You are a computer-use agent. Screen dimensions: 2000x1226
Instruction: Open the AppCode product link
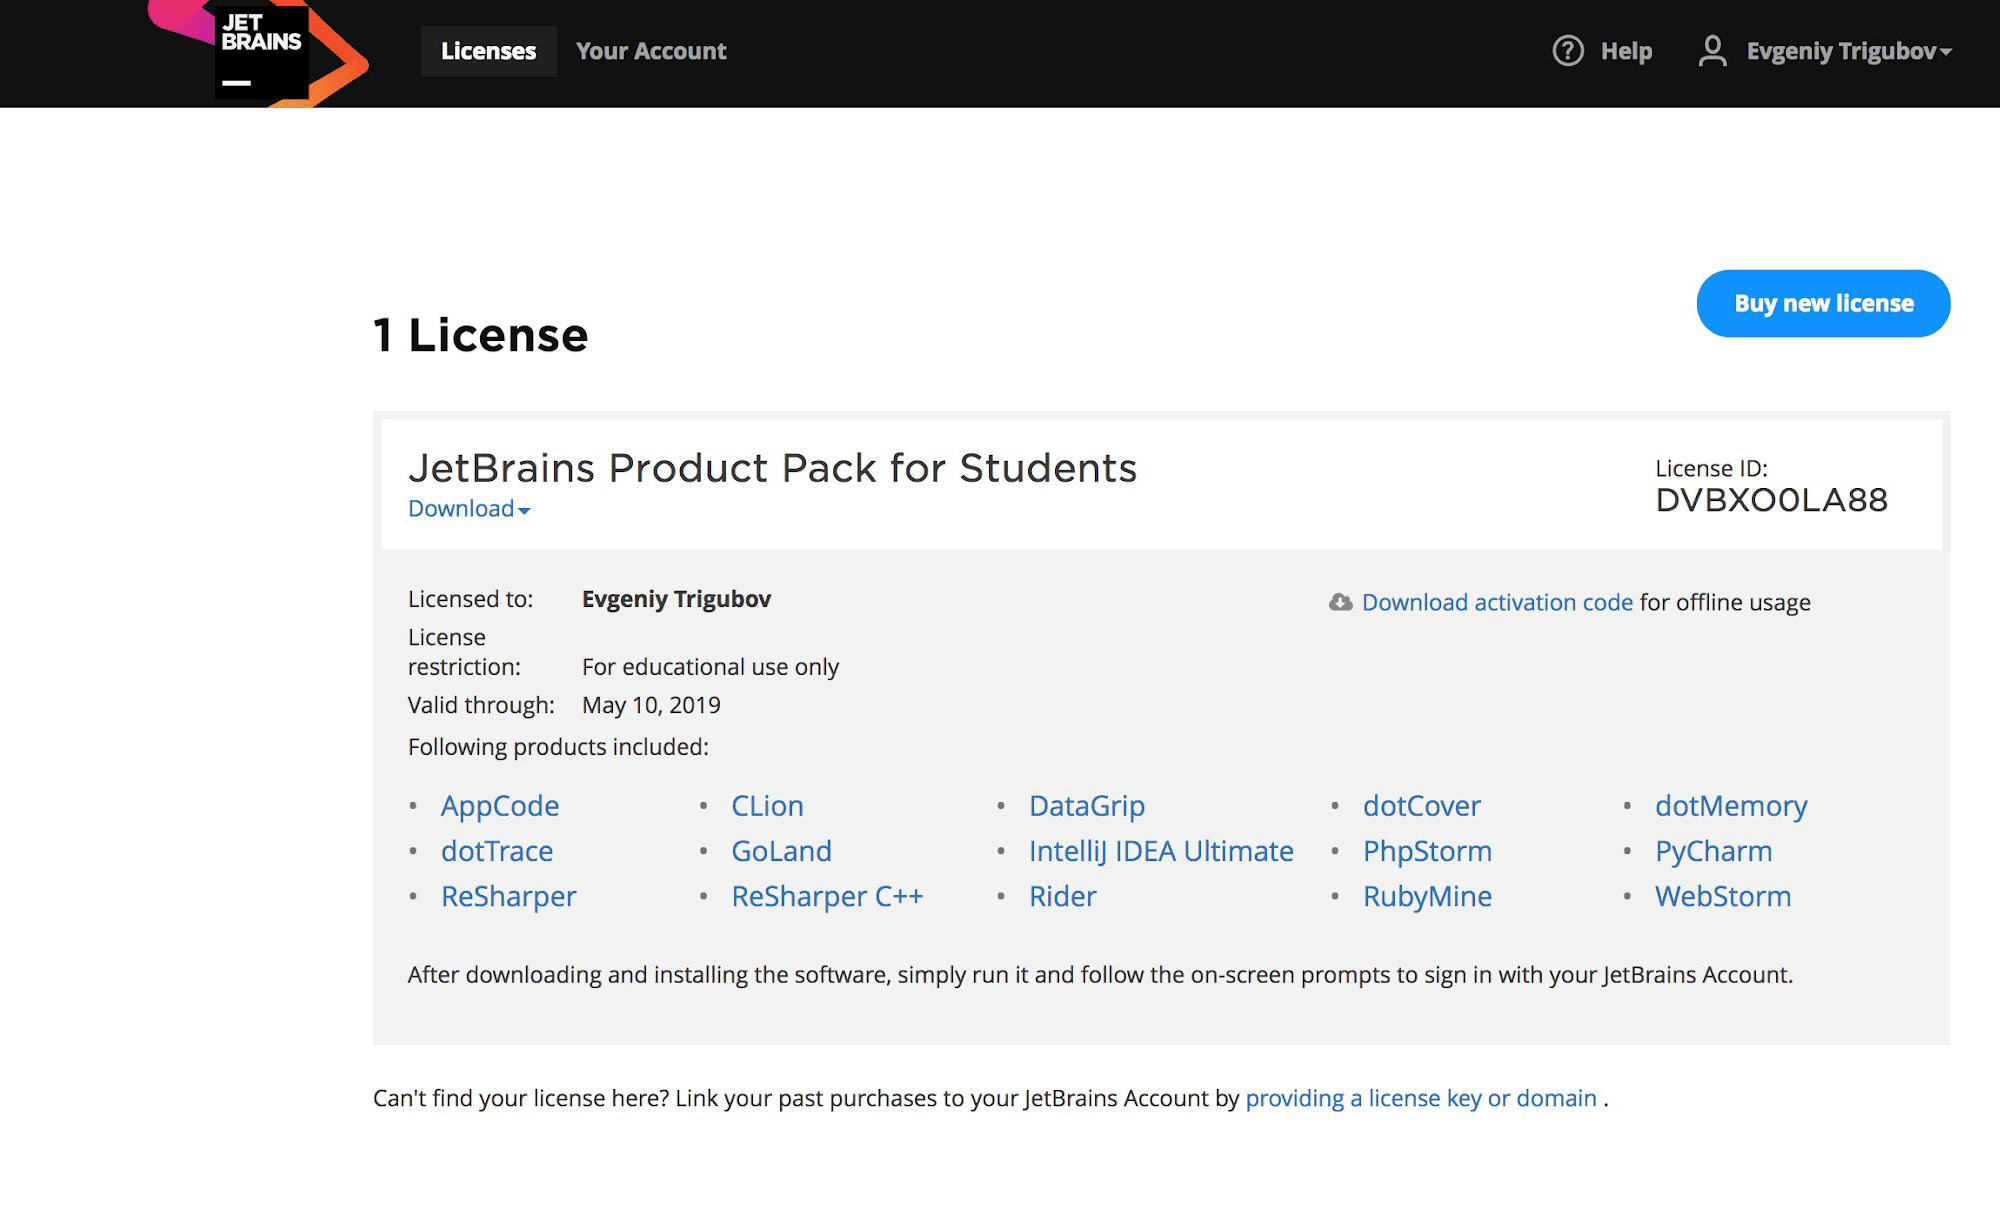point(499,806)
